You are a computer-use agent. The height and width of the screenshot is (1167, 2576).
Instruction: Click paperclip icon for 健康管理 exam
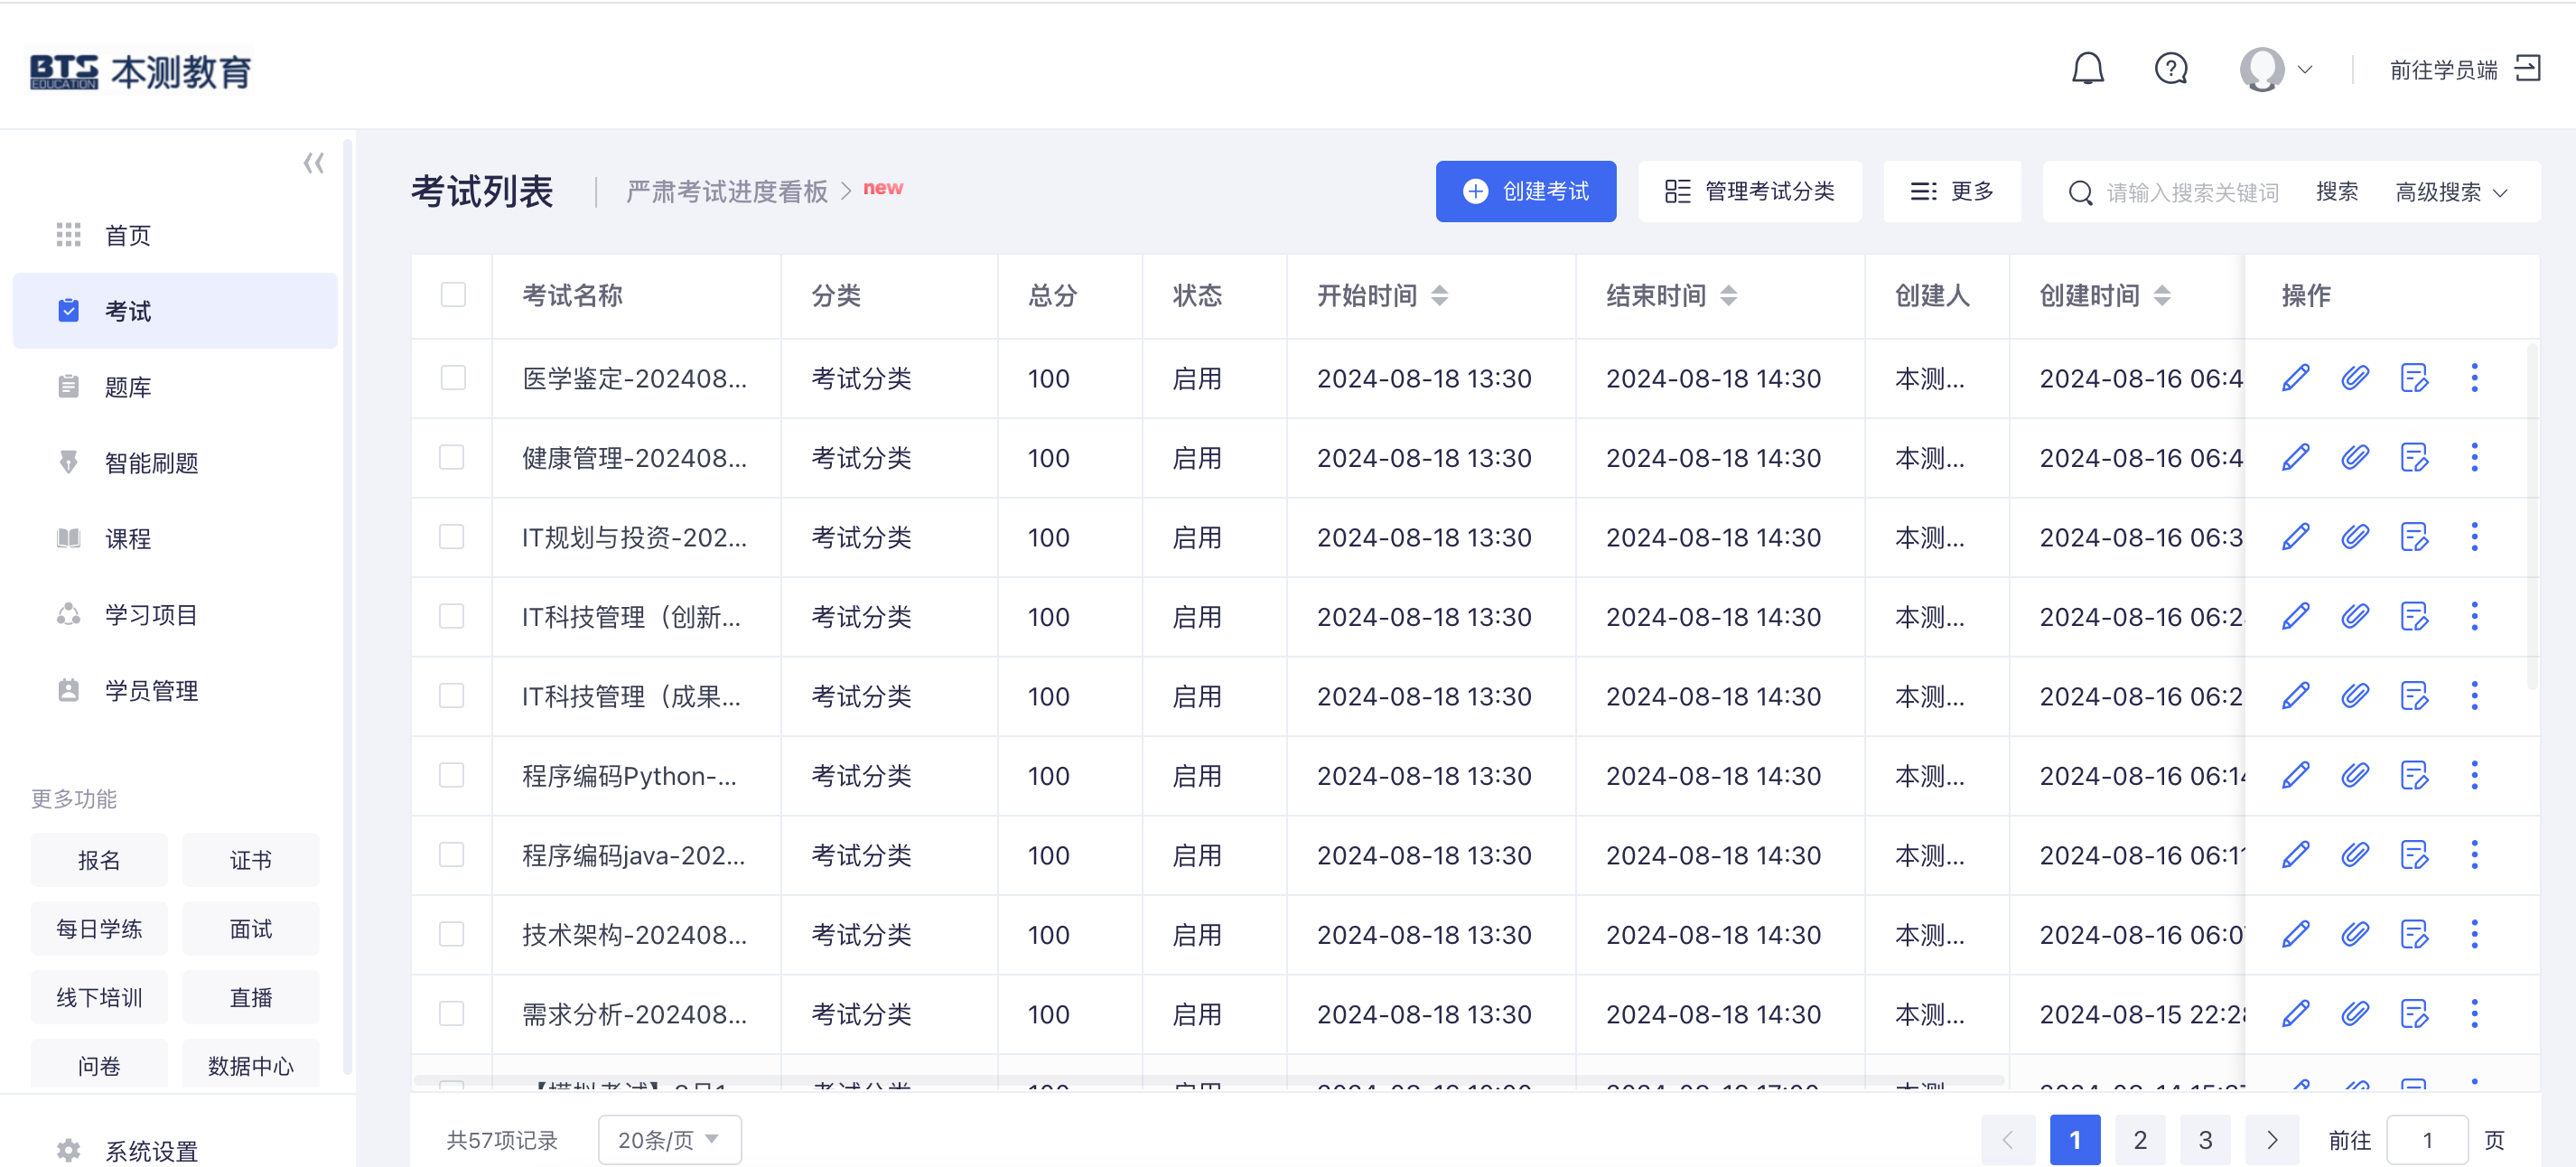[x=2355, y=457]
